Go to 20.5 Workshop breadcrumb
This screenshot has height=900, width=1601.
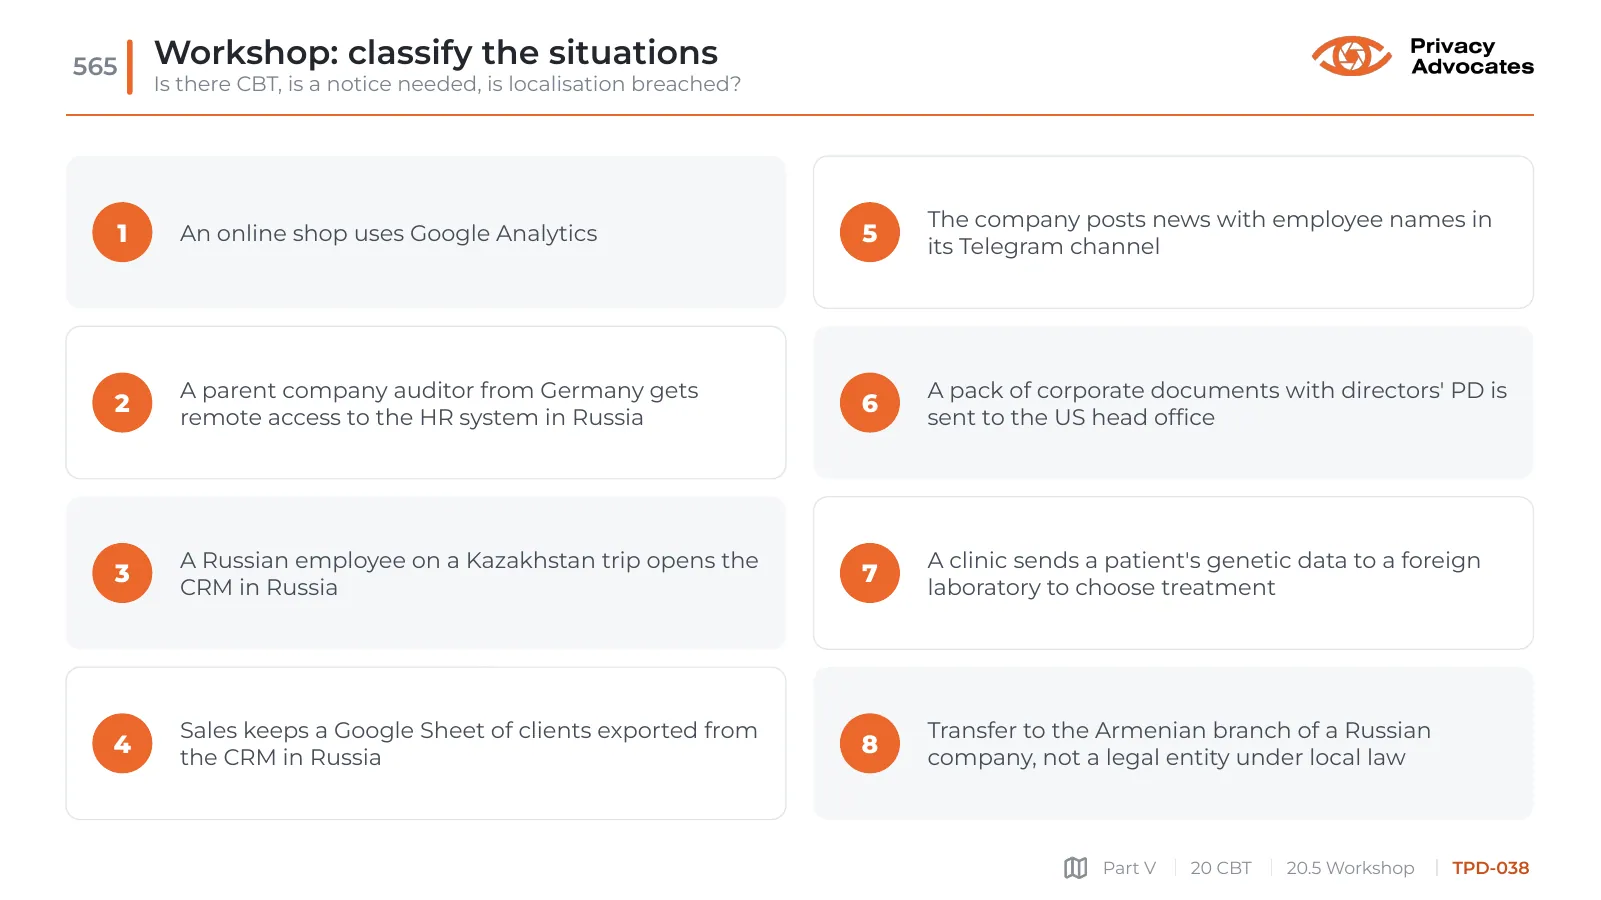(1350, 868)
